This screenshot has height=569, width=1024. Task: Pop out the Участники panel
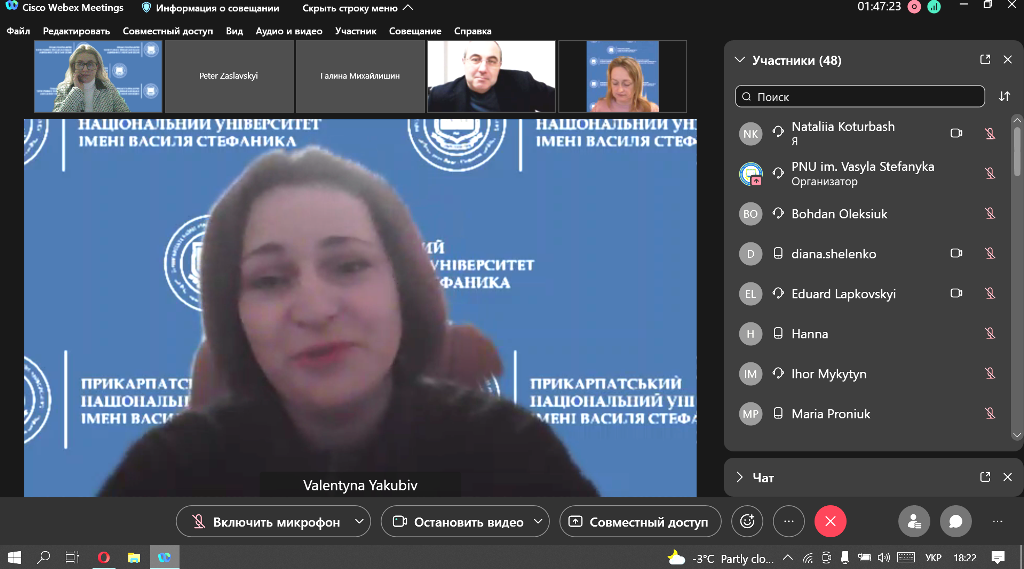point(985,60)
